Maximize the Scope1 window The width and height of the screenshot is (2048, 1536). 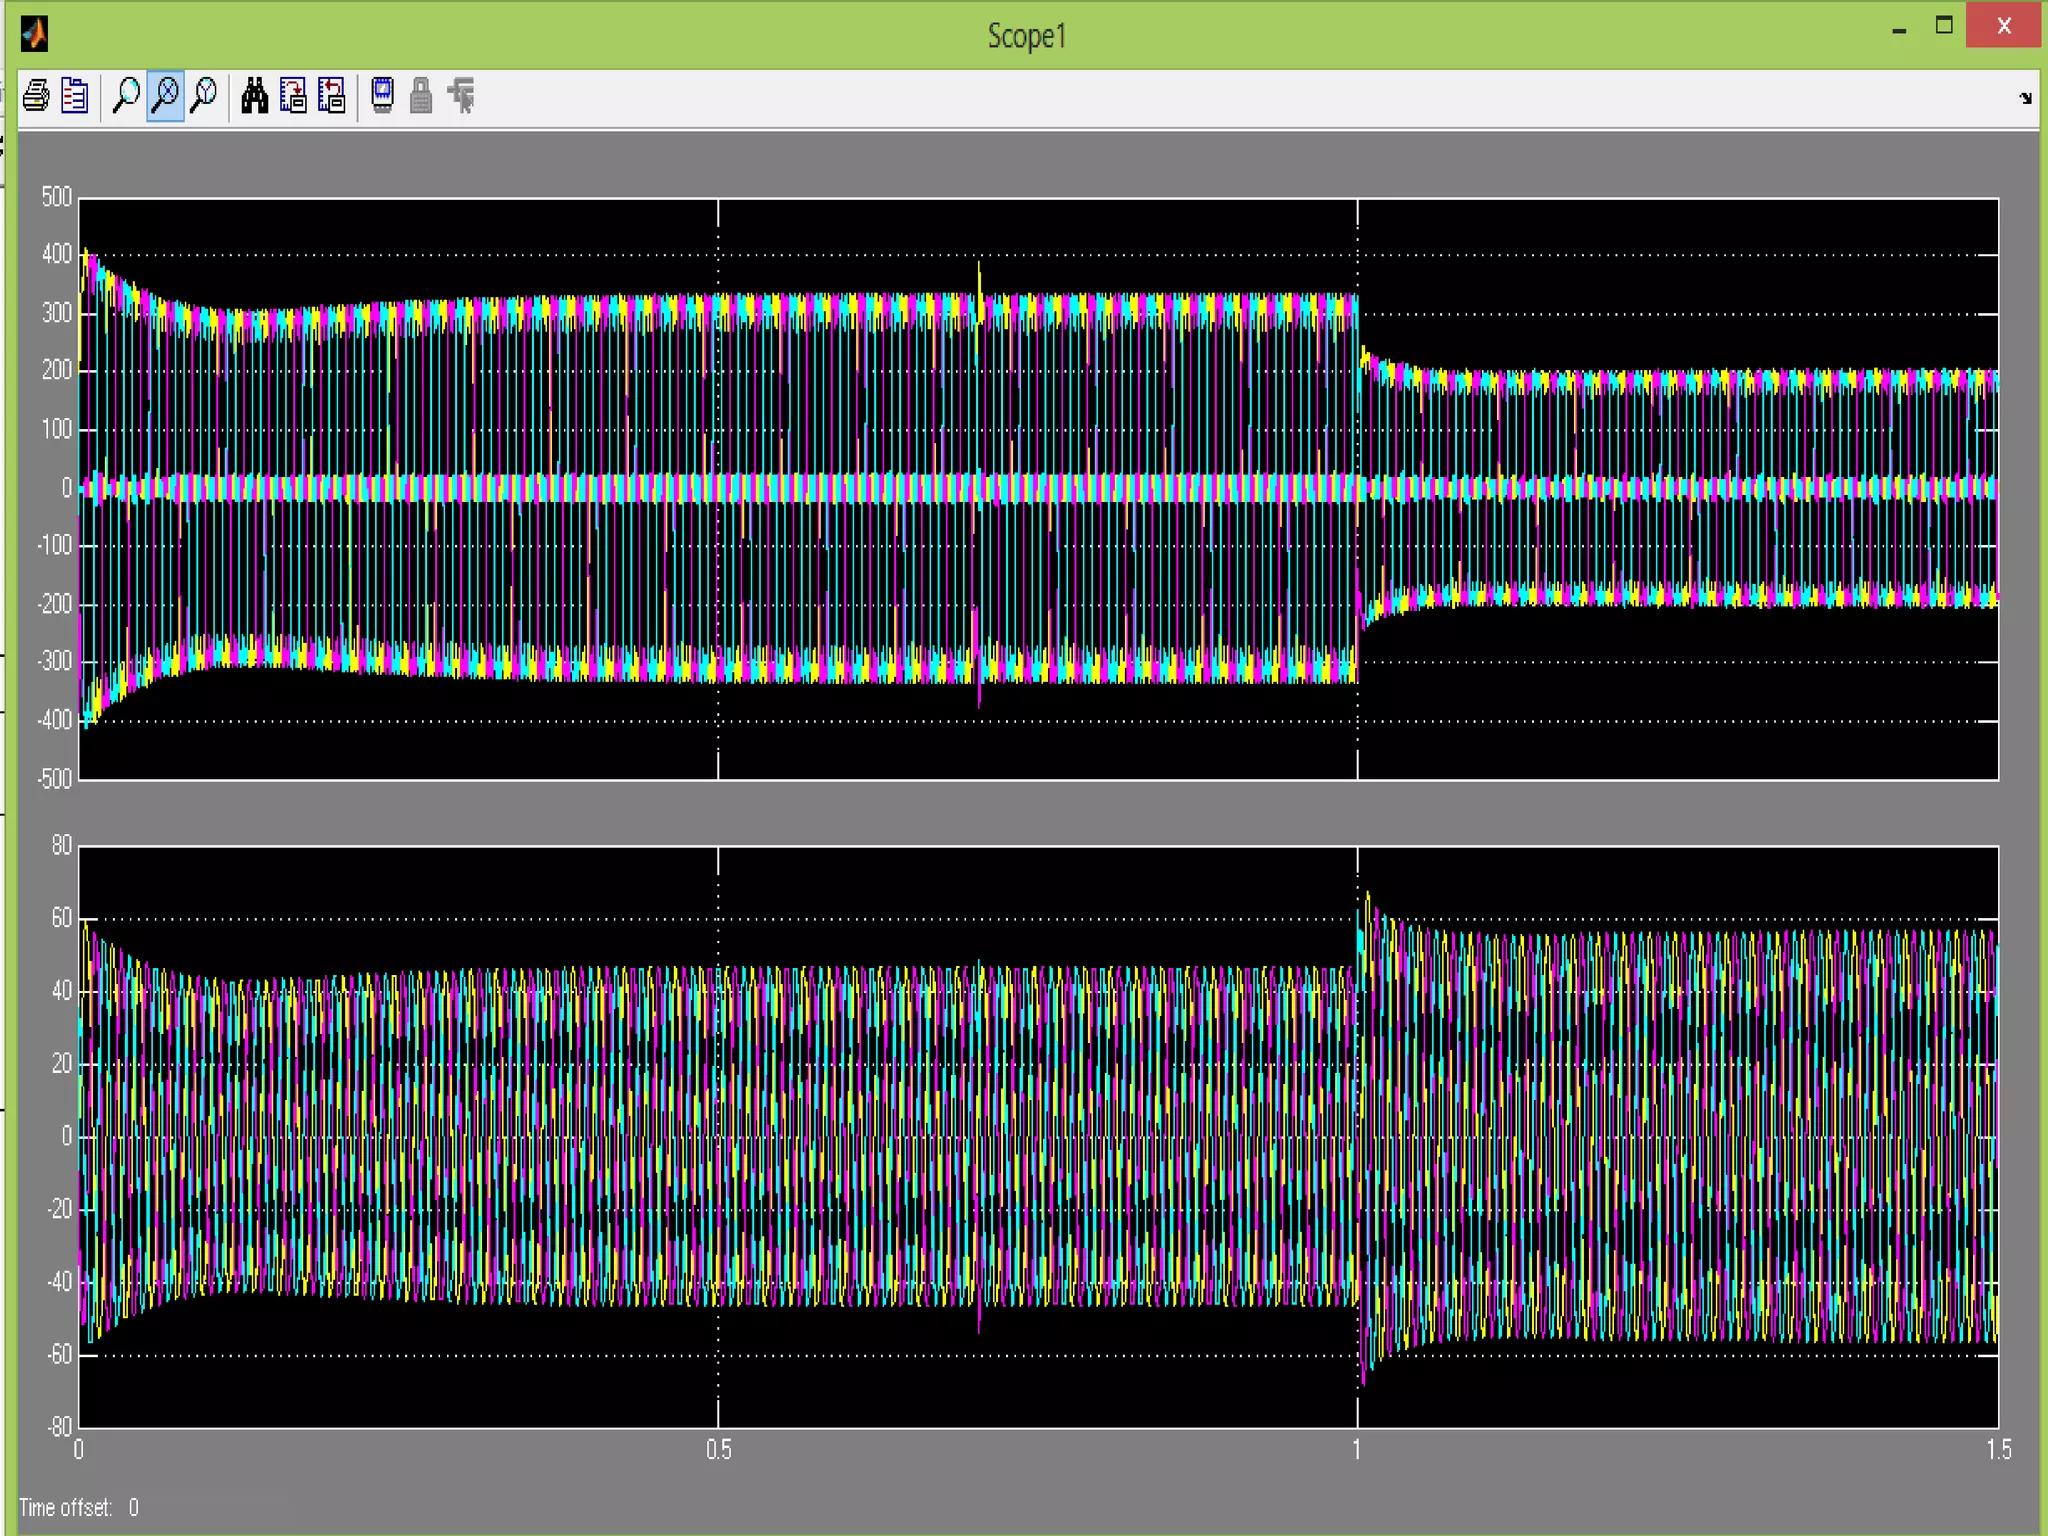[x=1944, y=26]
